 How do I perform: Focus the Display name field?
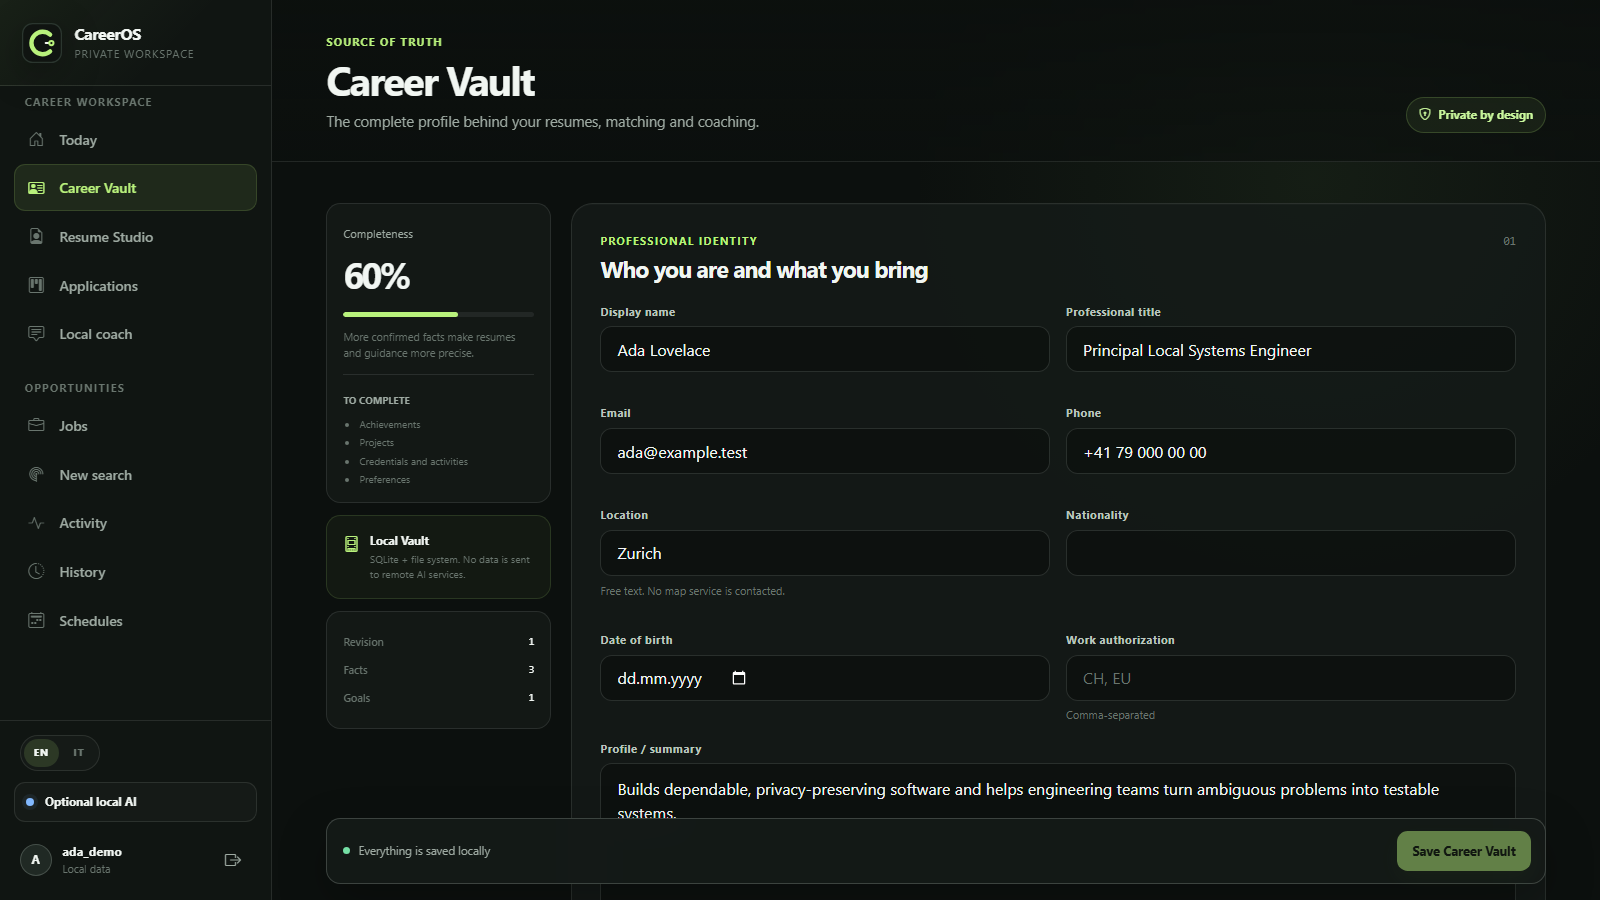(825, 350)
